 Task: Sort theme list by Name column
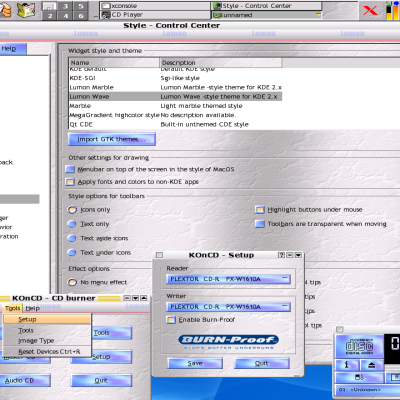pyautogui.click(x=114, y=63)
